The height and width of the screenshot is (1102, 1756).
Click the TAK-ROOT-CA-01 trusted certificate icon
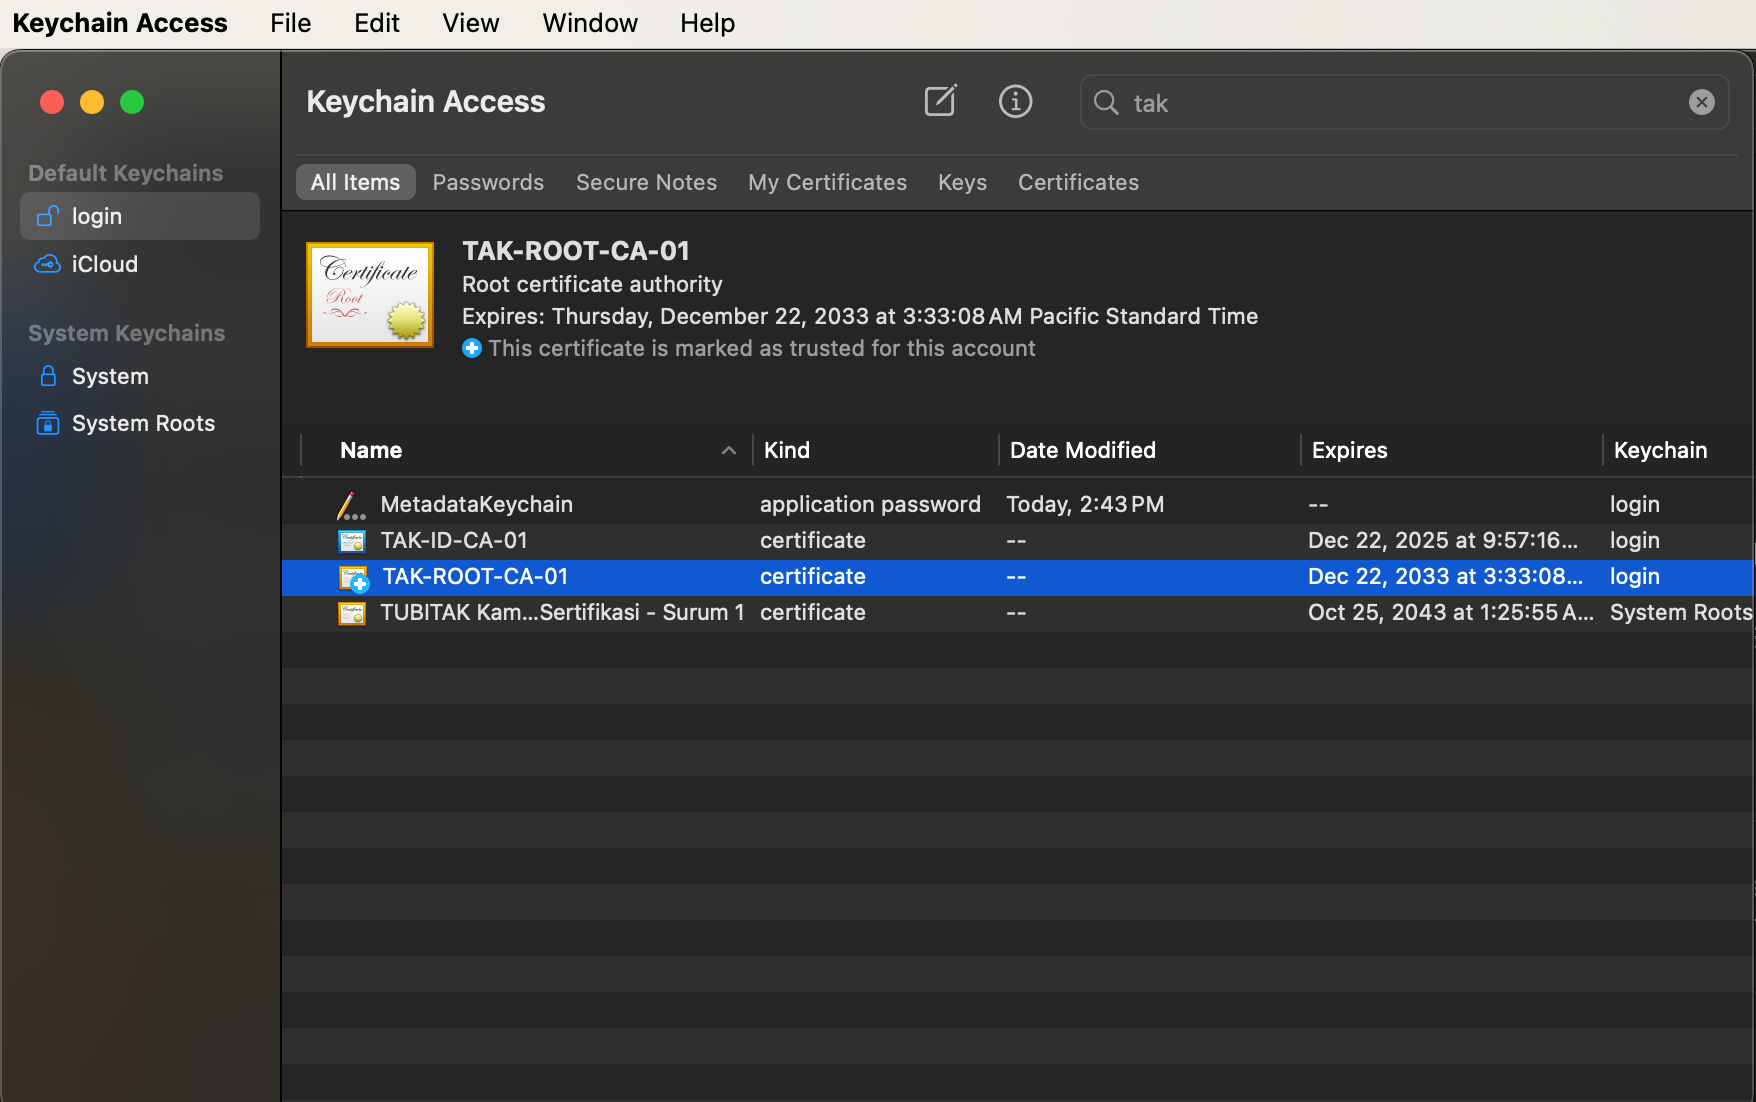[x=354, y=578]
